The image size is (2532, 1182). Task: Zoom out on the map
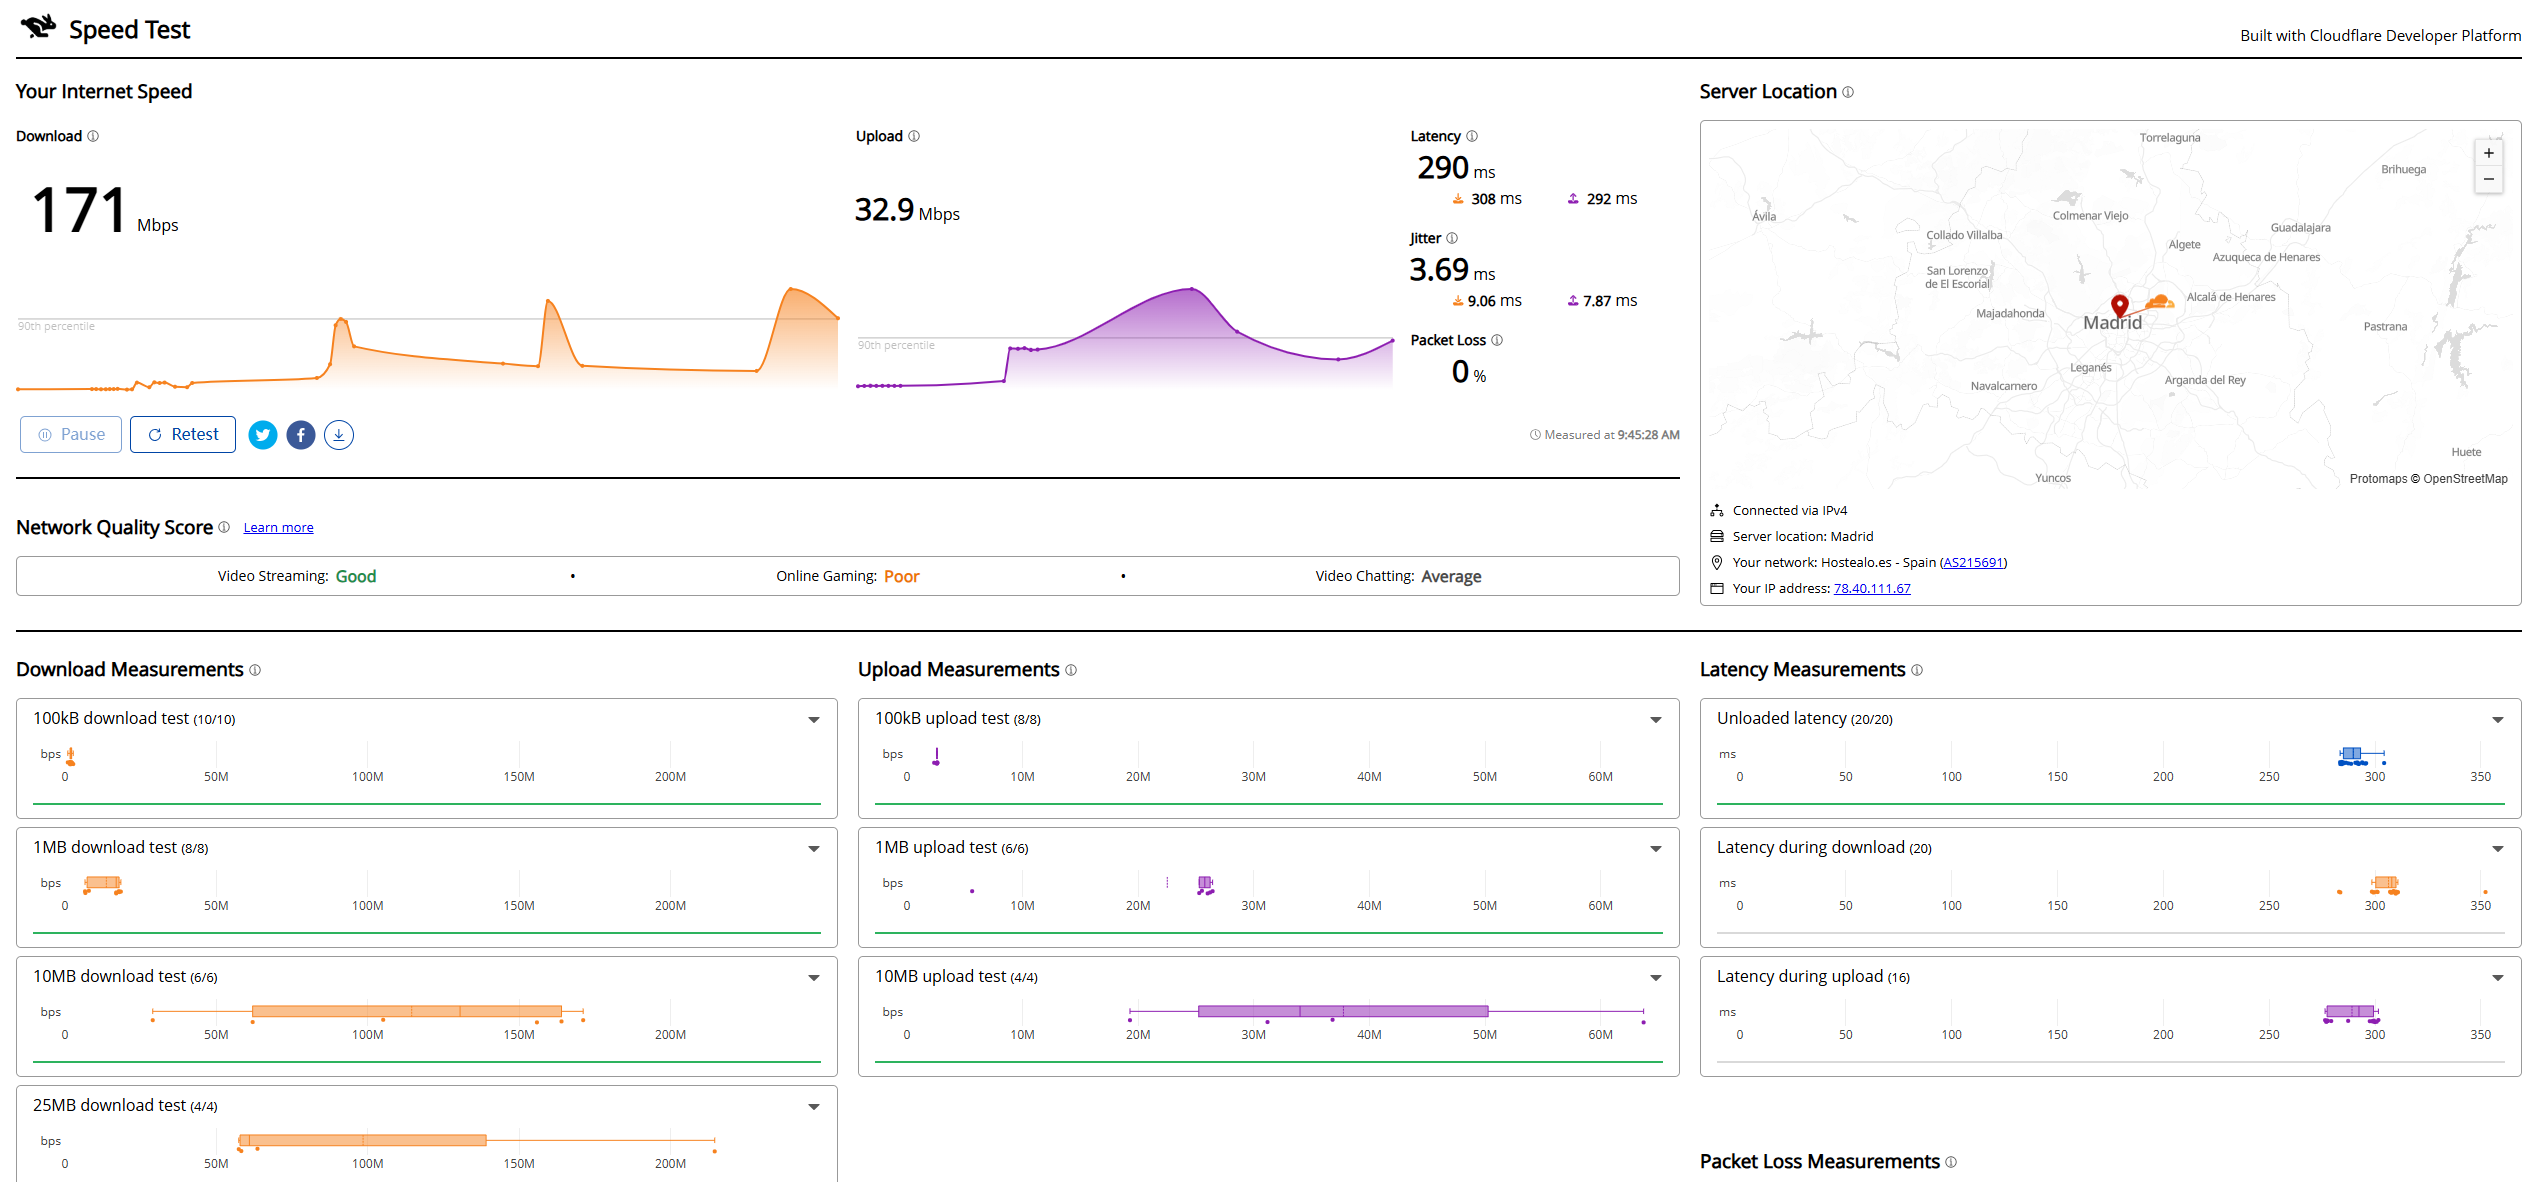(x=2489, y=179)
